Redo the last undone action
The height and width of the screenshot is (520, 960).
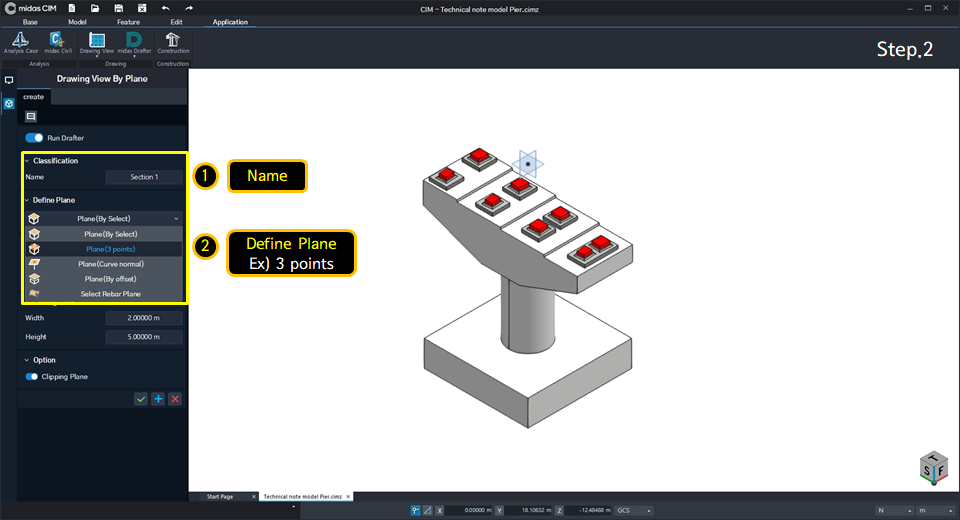[189, 8]
